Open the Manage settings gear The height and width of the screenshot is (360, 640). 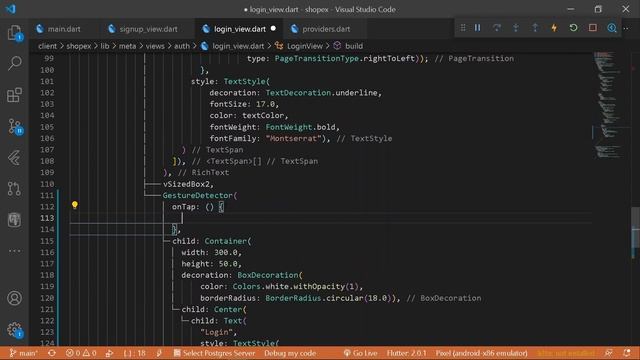pos(15,329)
